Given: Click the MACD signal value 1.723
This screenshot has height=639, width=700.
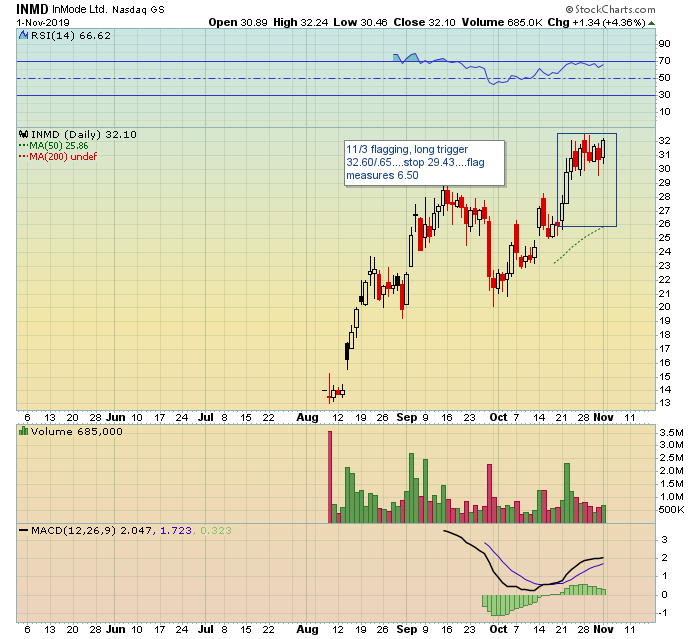Looking at the screenshot, I should click(x=175, y=530).
